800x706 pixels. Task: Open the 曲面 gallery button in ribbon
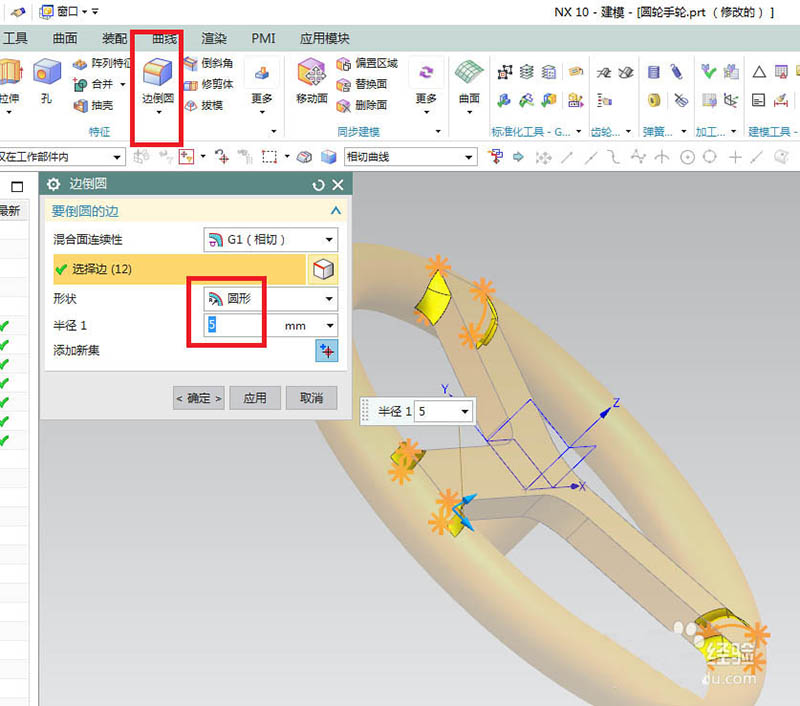469,86
